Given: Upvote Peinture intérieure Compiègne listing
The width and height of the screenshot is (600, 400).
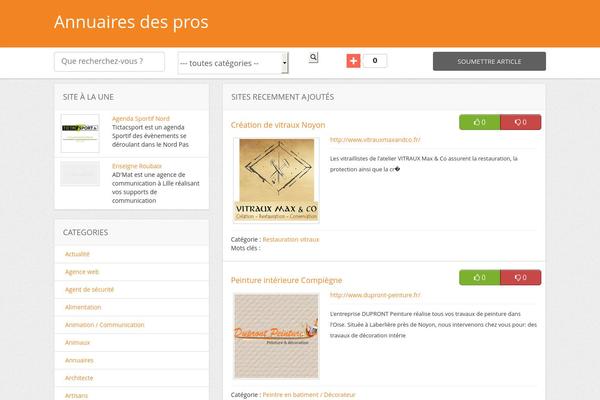Looking at the screenshot, I should point(479,278).
